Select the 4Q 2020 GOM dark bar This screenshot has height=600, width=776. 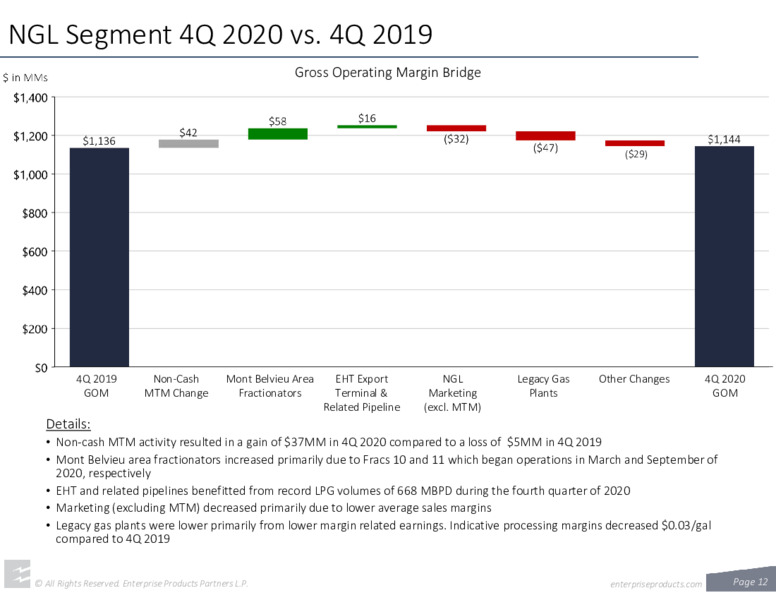click(x=724, y=256)
